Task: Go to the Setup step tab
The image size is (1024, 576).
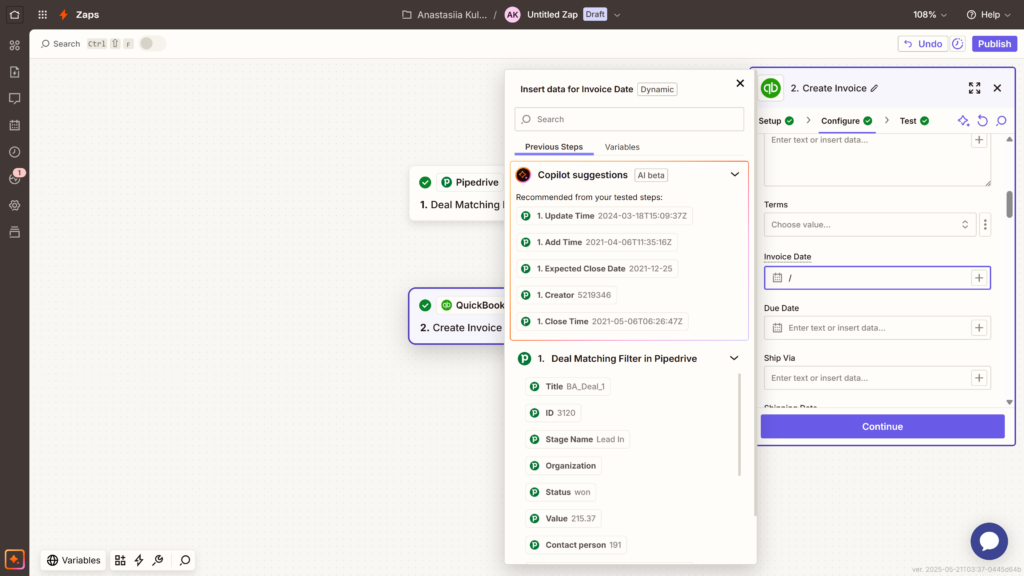Action: coord(776,121)
